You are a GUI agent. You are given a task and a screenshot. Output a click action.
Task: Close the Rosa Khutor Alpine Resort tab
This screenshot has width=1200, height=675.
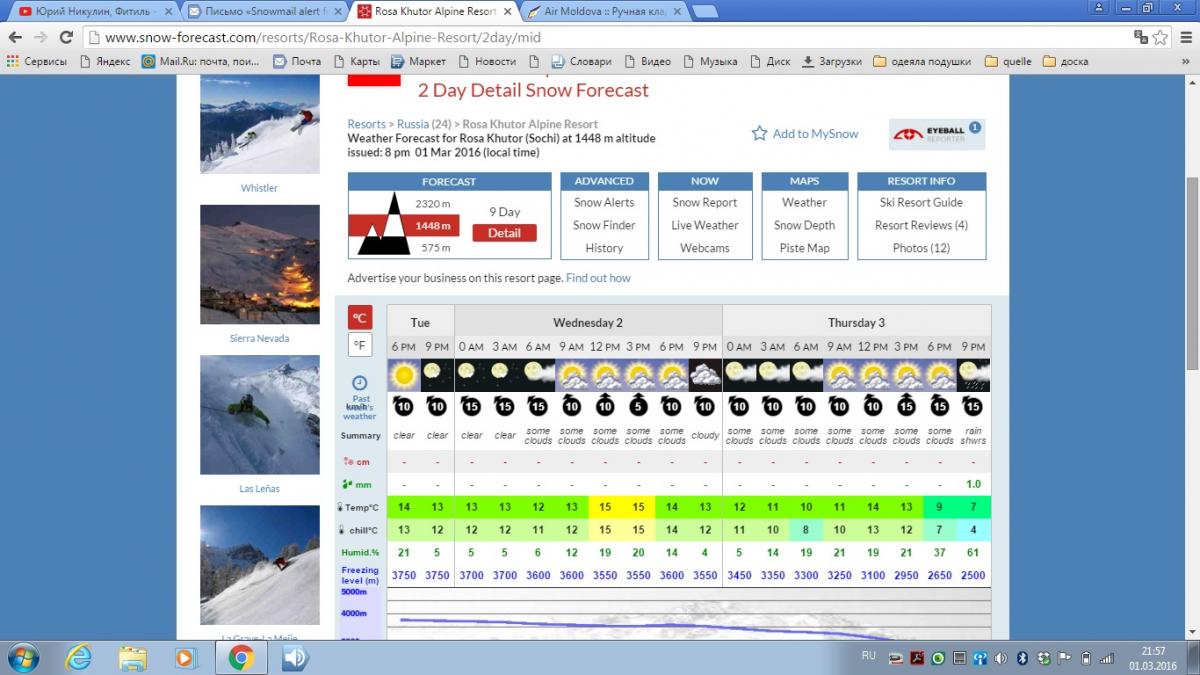(x=508, y=11)
